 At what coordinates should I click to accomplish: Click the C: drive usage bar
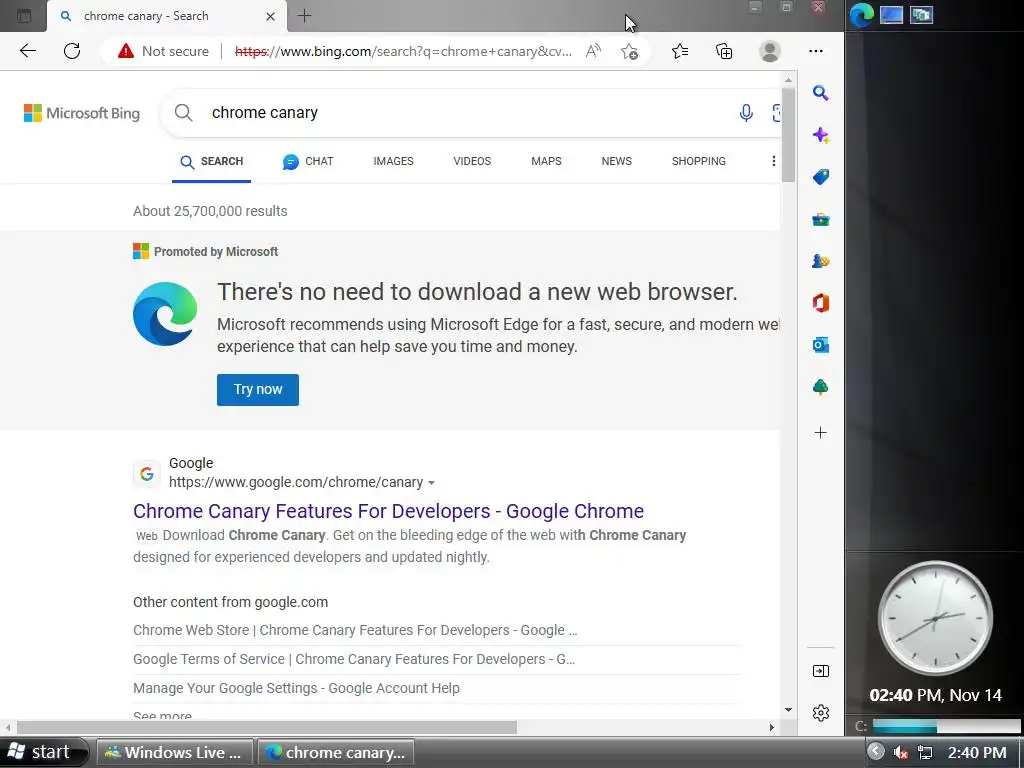pyautogui.click(x=946, y=726)
